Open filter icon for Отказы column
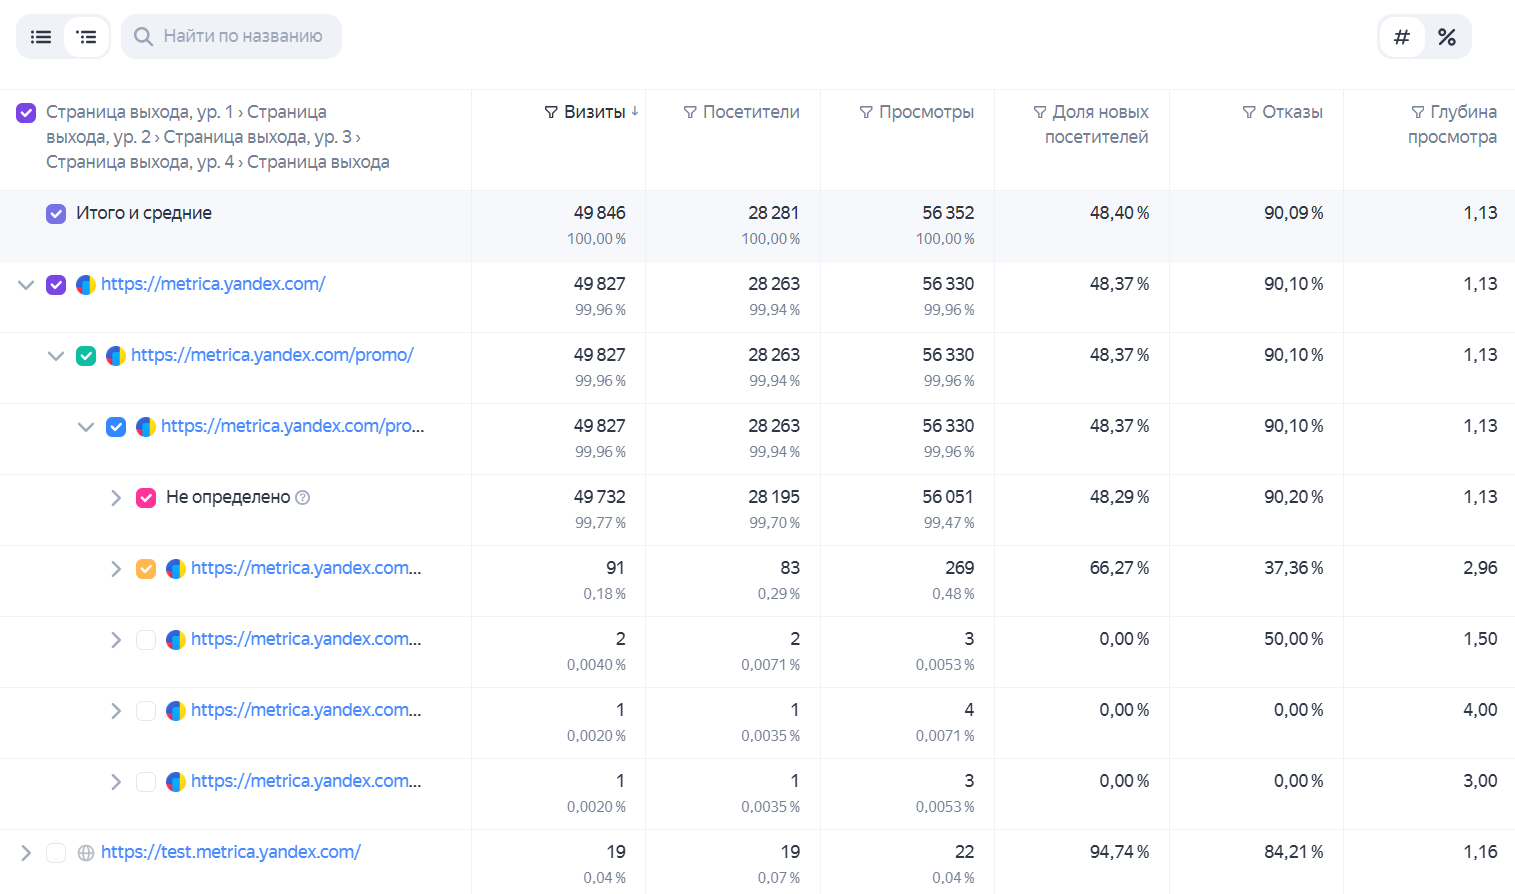This screenshot has width=1515, height=894. tap(1249, 112)
